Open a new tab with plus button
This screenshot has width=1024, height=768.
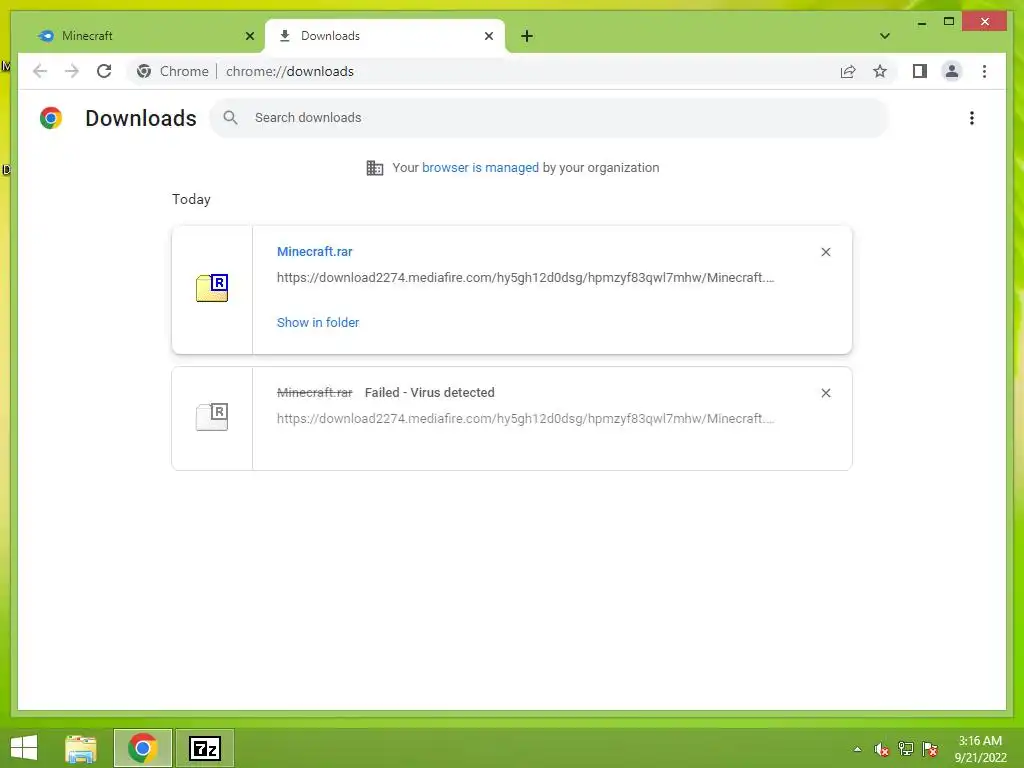[527, 36]
